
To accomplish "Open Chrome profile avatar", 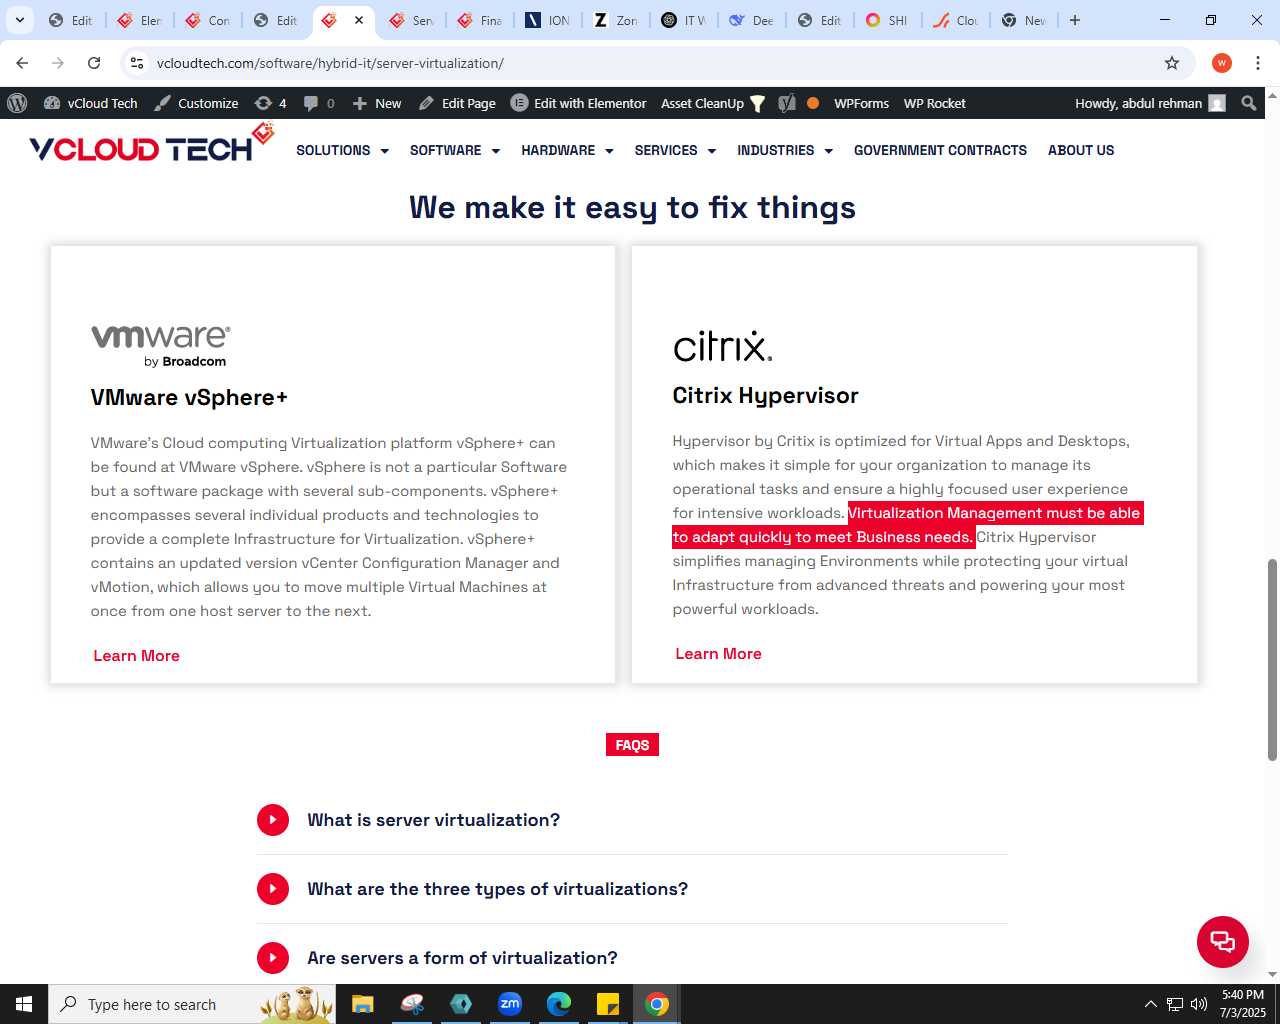I will coord(1222,63).
